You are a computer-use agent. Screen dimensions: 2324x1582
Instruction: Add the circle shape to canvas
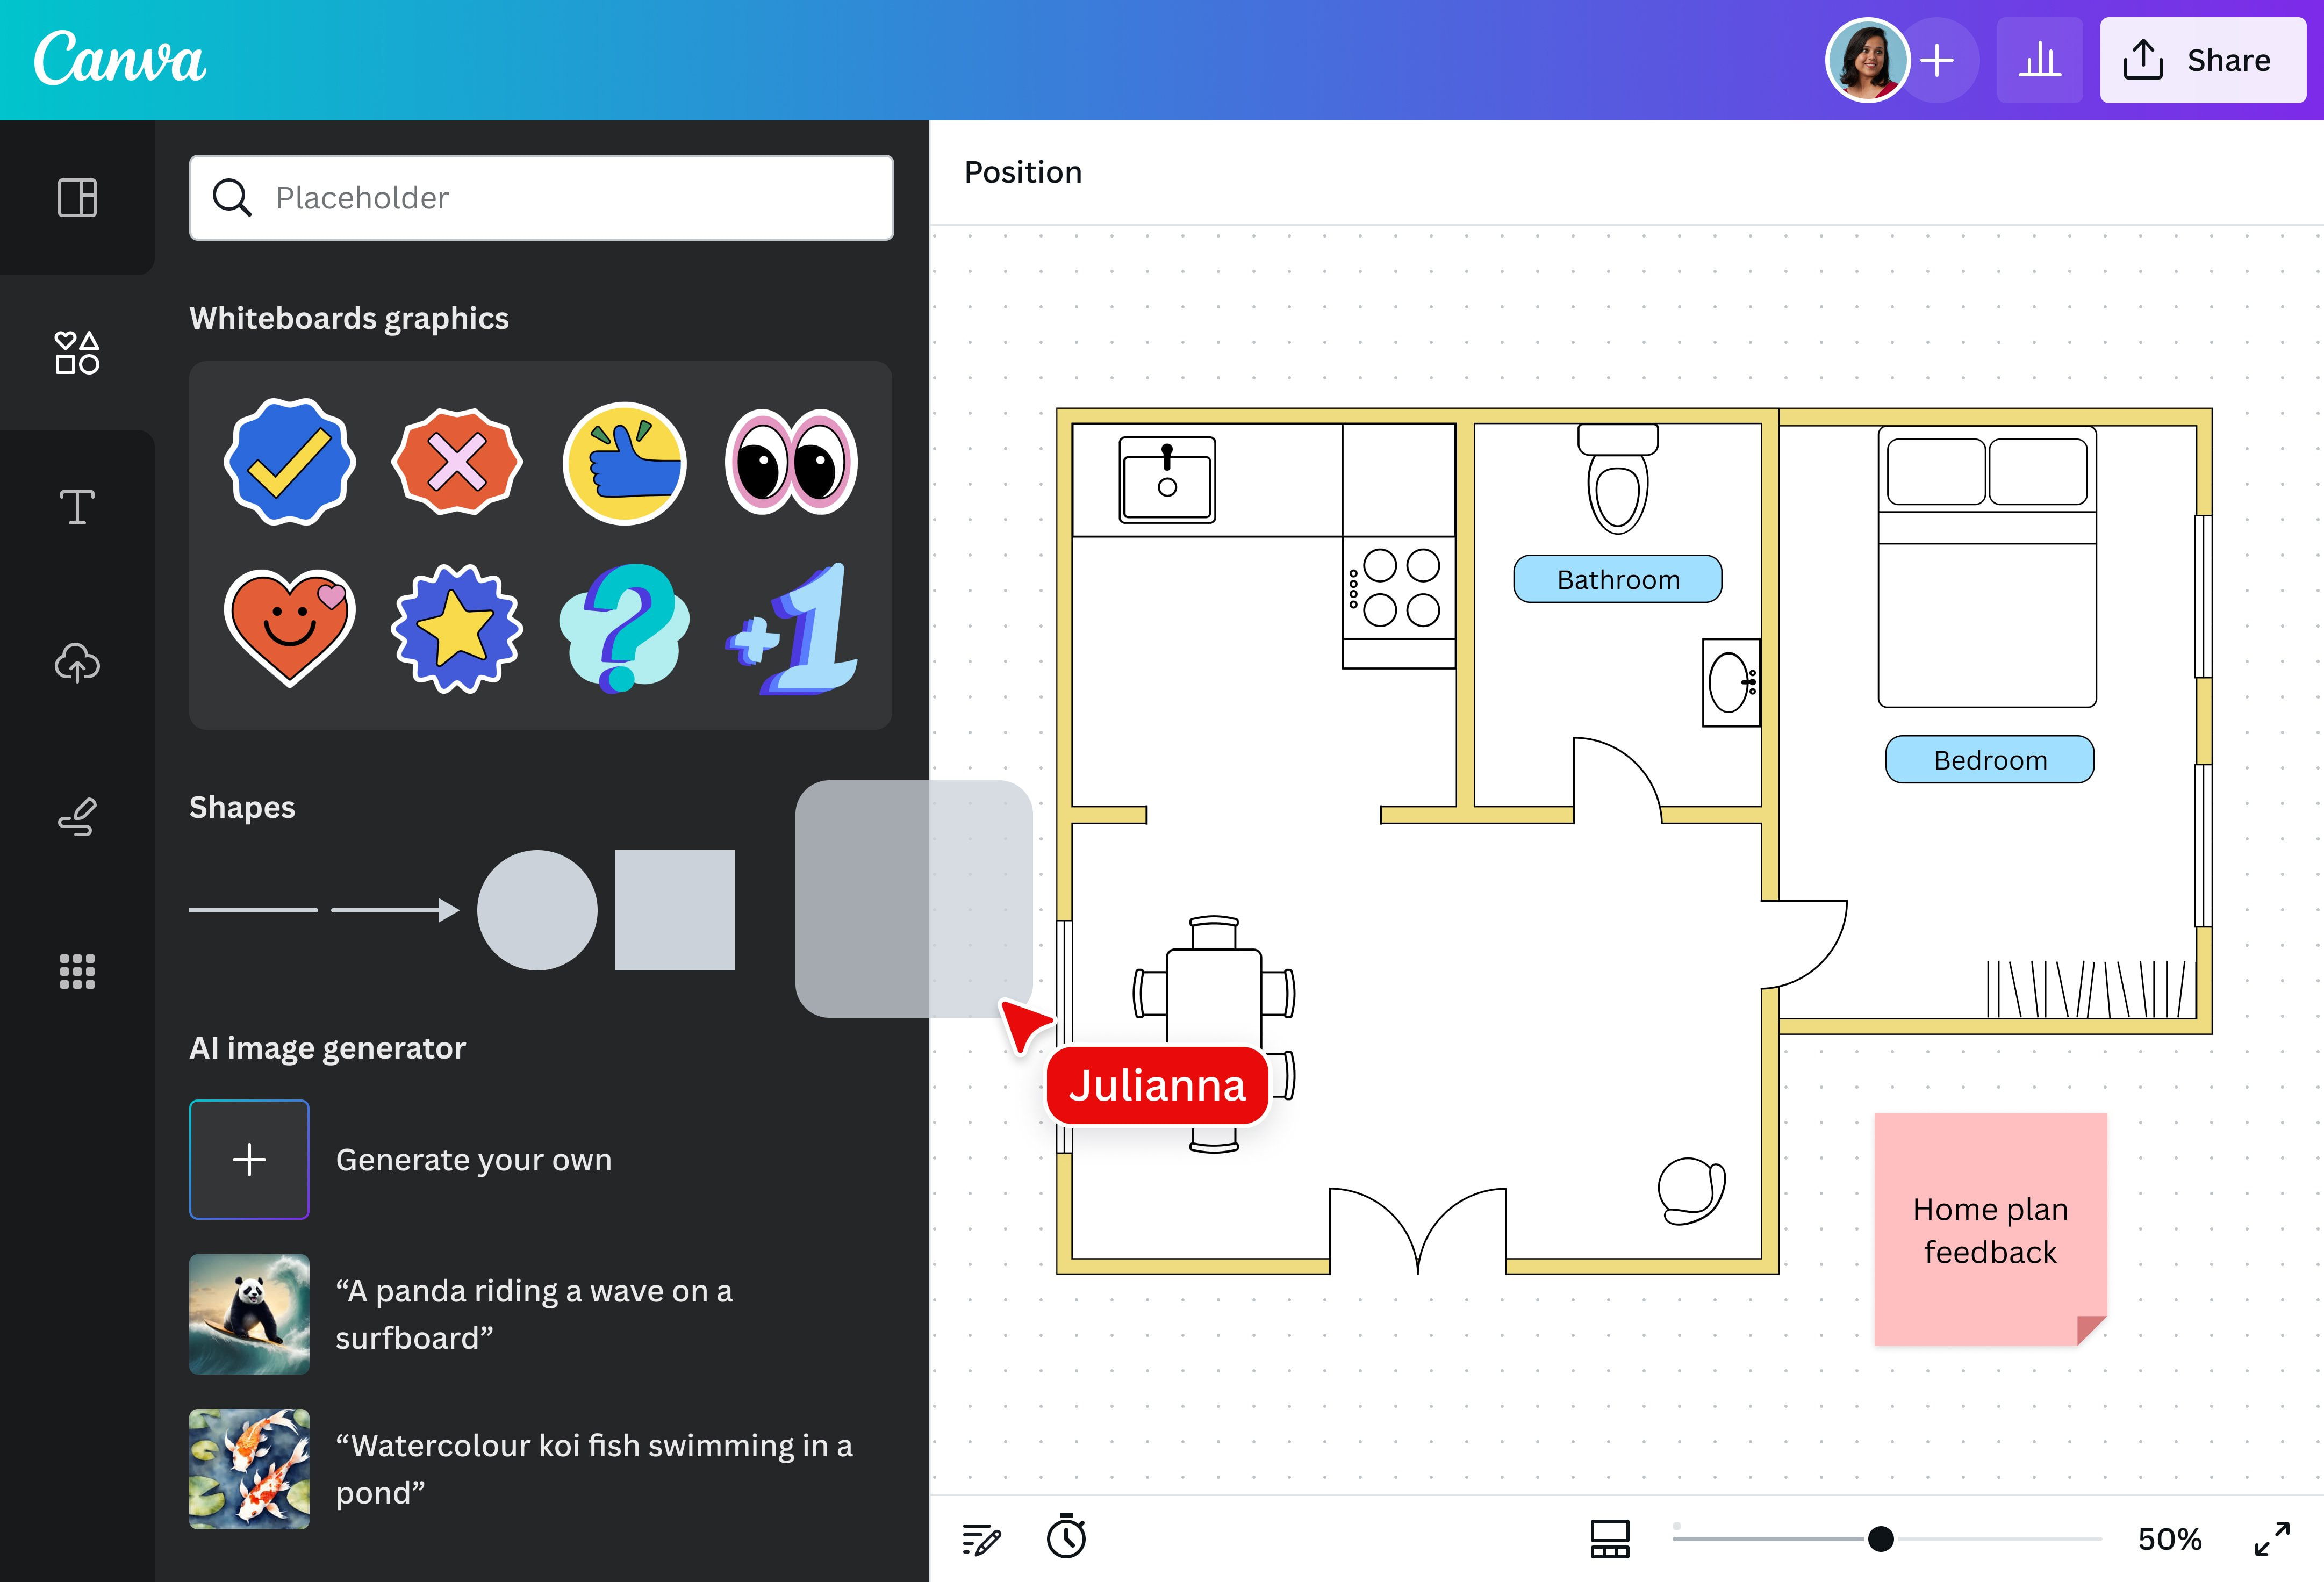pyautogui.click(x=538, y=909)
